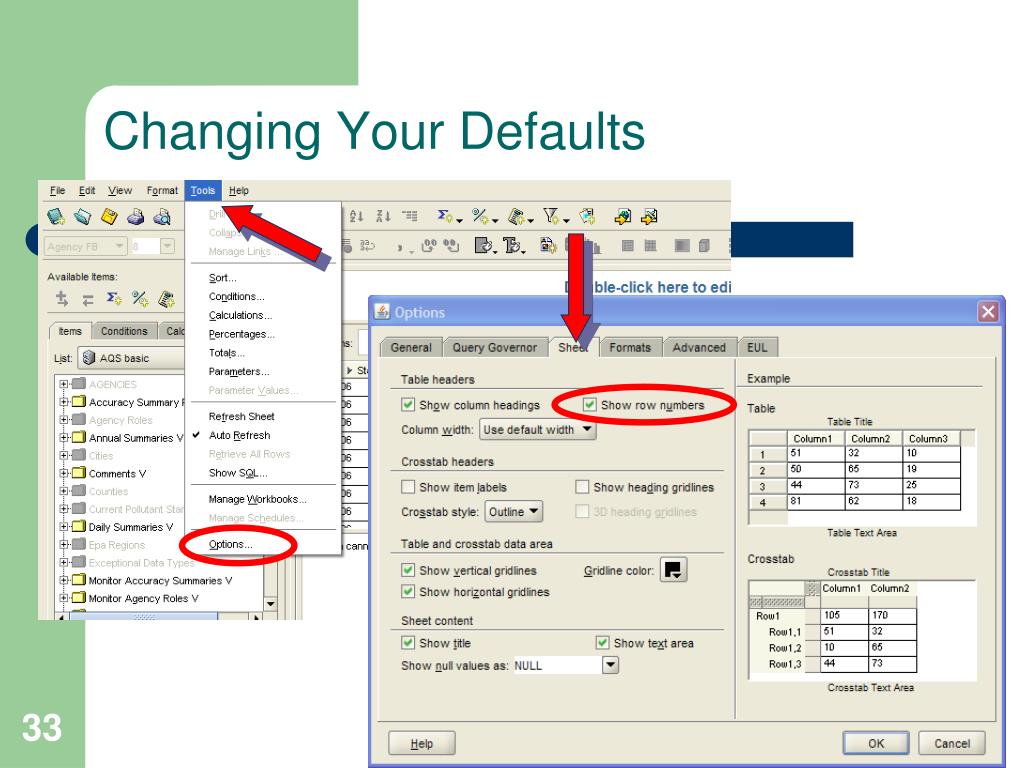1024x768 pixels.
Task: Toggle Auto Refresh in Tools menu
Action: [239, 435]
